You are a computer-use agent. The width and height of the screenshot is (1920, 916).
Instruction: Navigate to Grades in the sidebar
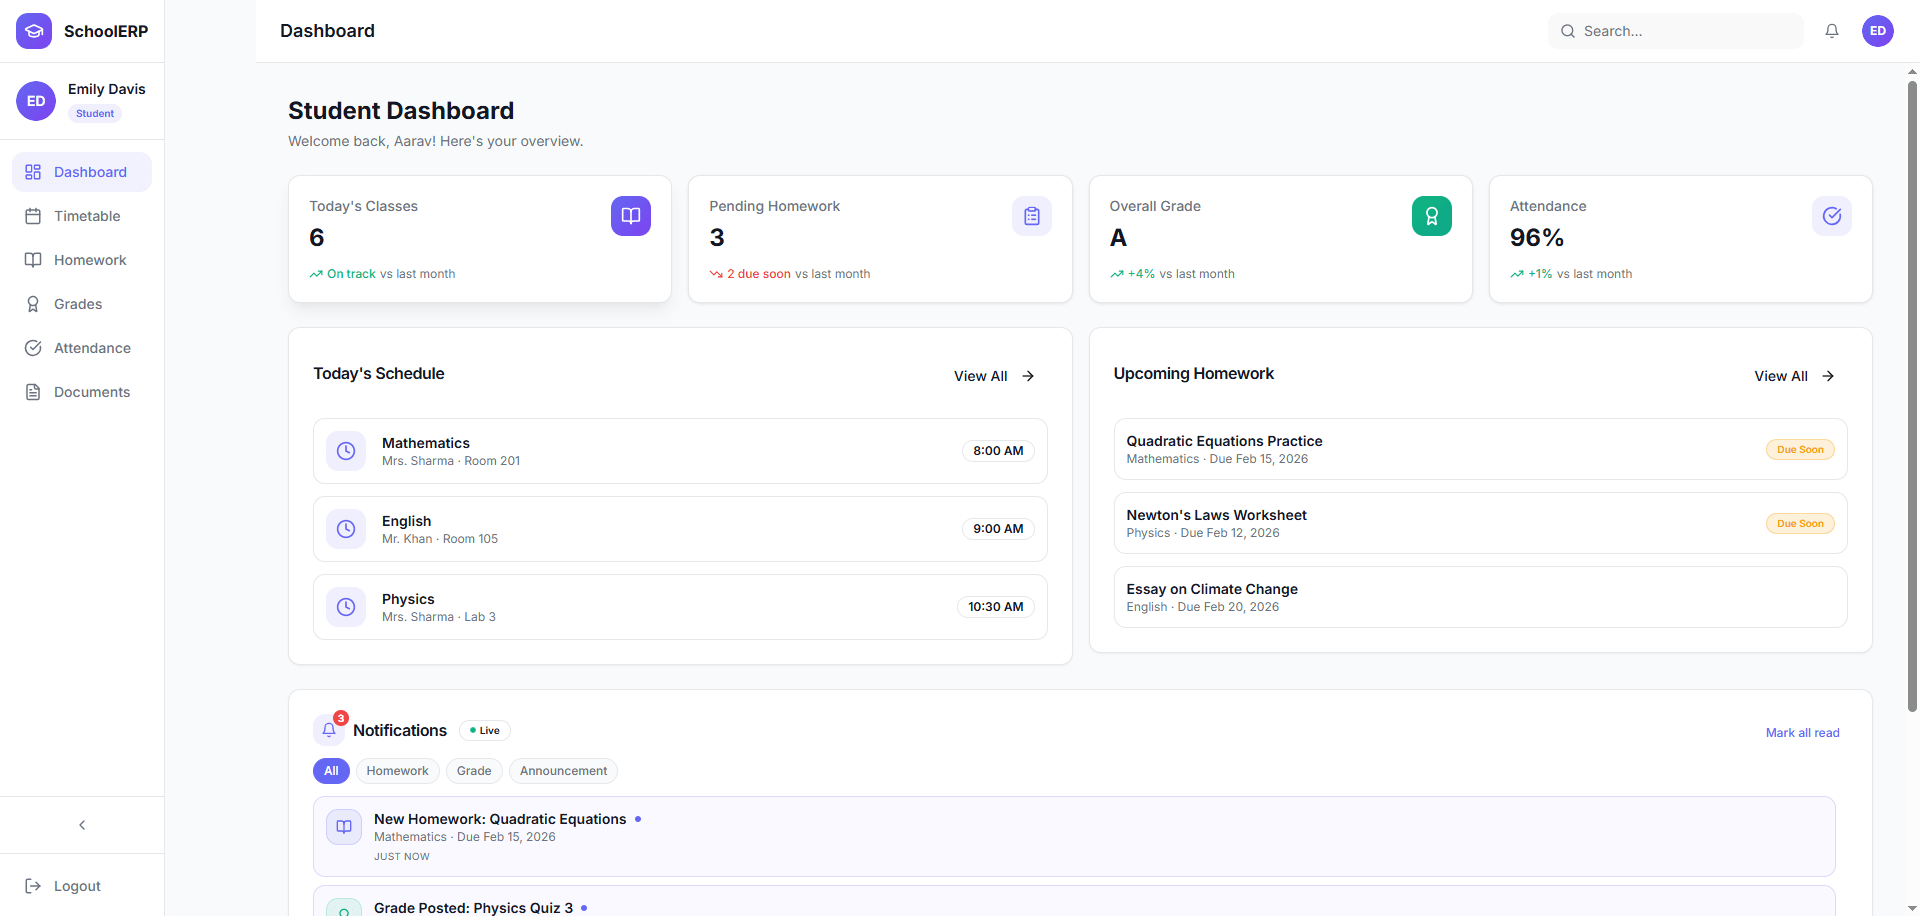(x=82, y=304)
